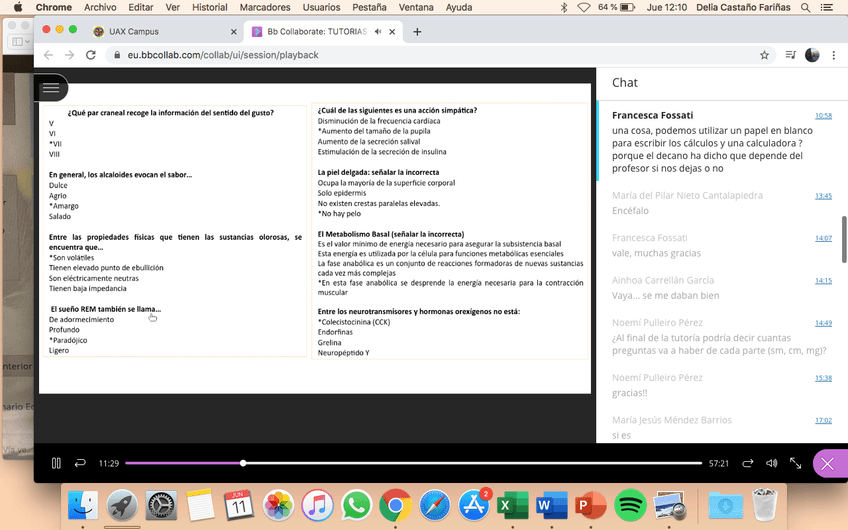Open Preview from the Dock

670,506
